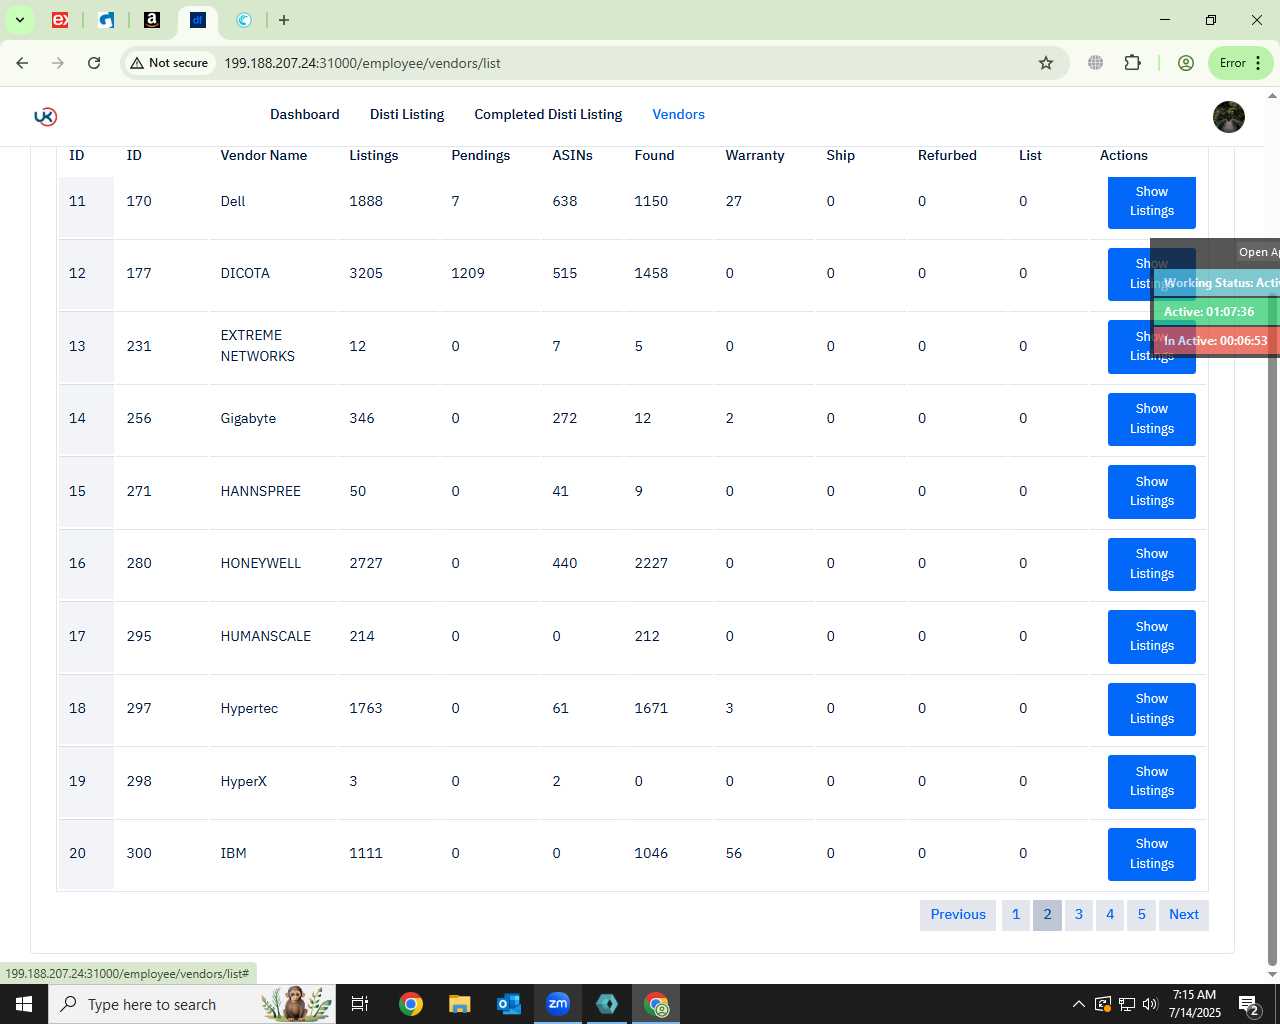Click the Warranty value 56

[734, 853]
